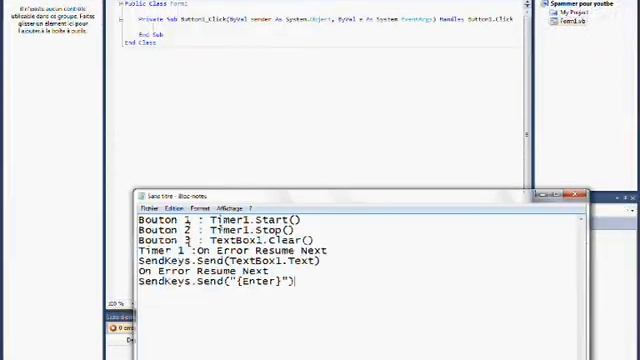The width and height of the screenshot is (640, 360).
Task: Click the error filter icon in the error list
Action: click(113, 328)
